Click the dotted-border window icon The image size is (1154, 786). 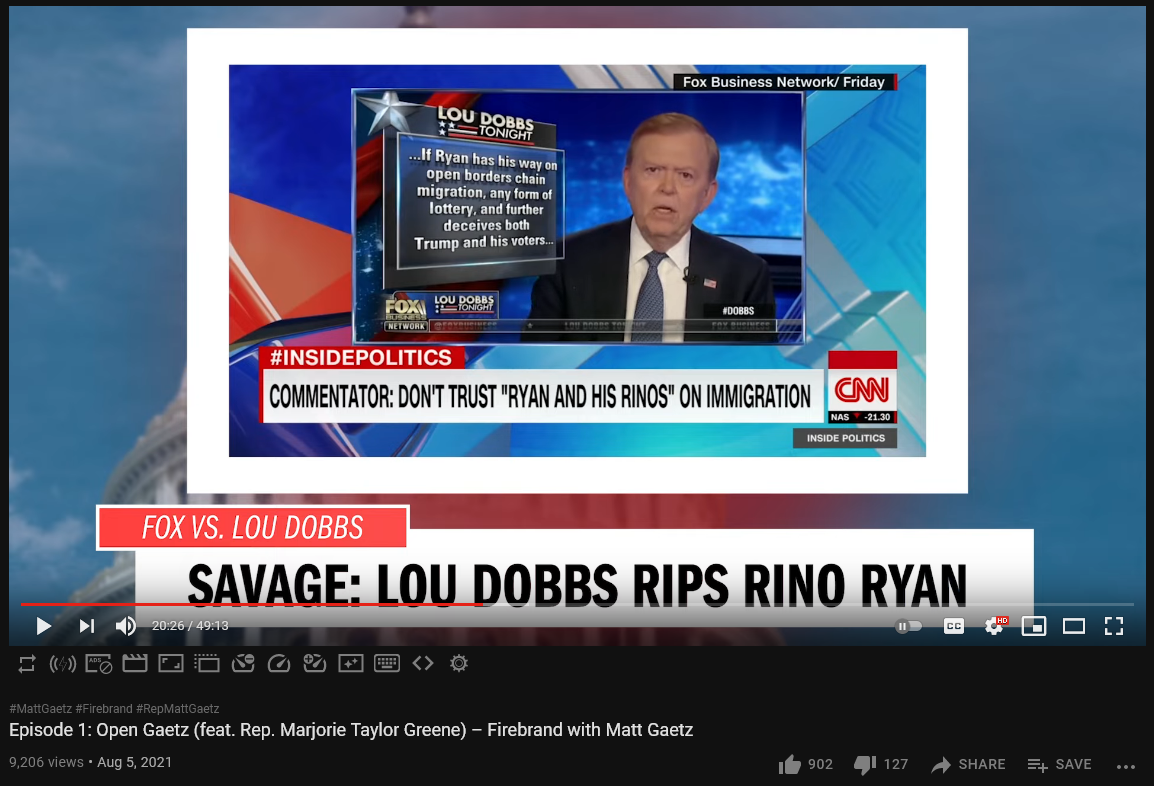coord(207,664)
